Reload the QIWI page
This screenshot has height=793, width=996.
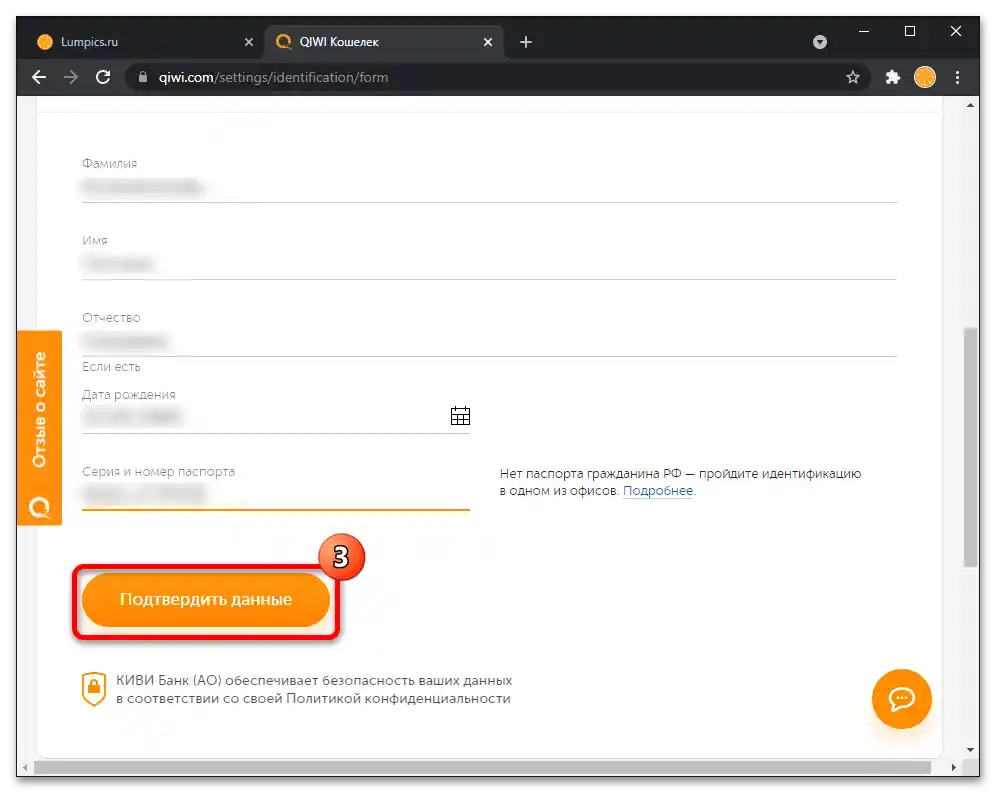pyautogui.click(x=103, y=78)
